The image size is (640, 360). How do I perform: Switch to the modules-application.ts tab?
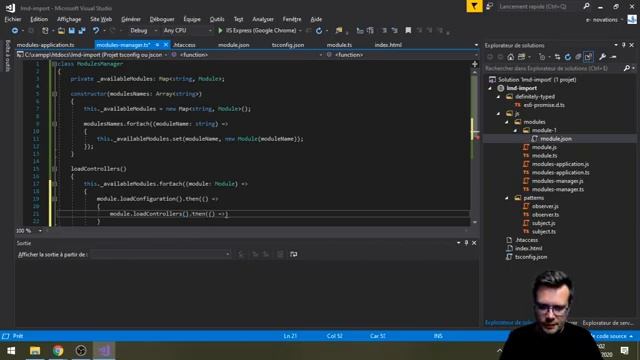click(x=46, y=45)
